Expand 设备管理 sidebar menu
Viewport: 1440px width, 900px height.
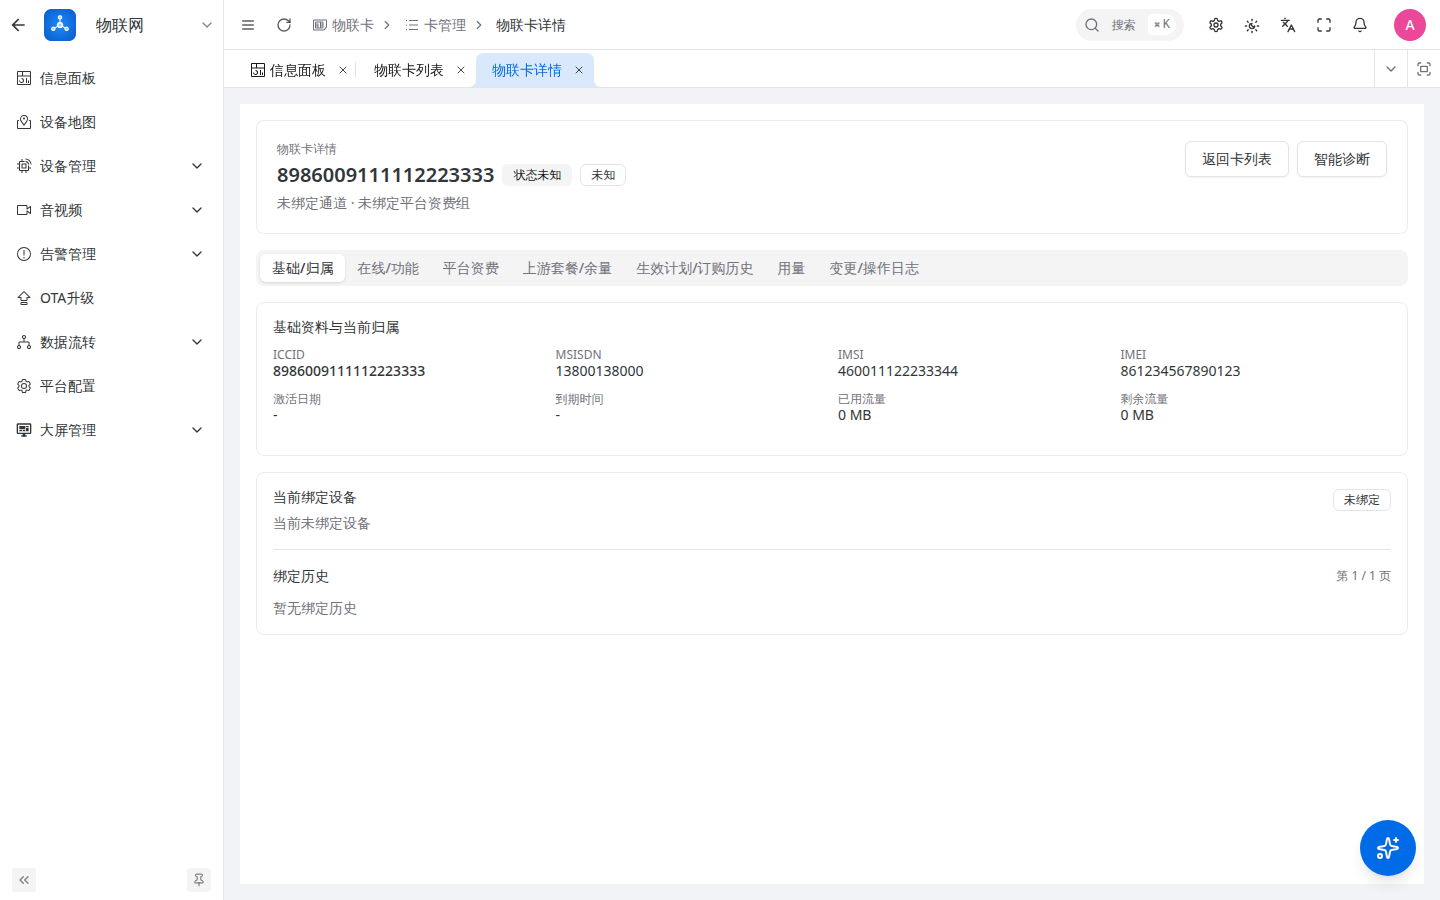[112, 166]
